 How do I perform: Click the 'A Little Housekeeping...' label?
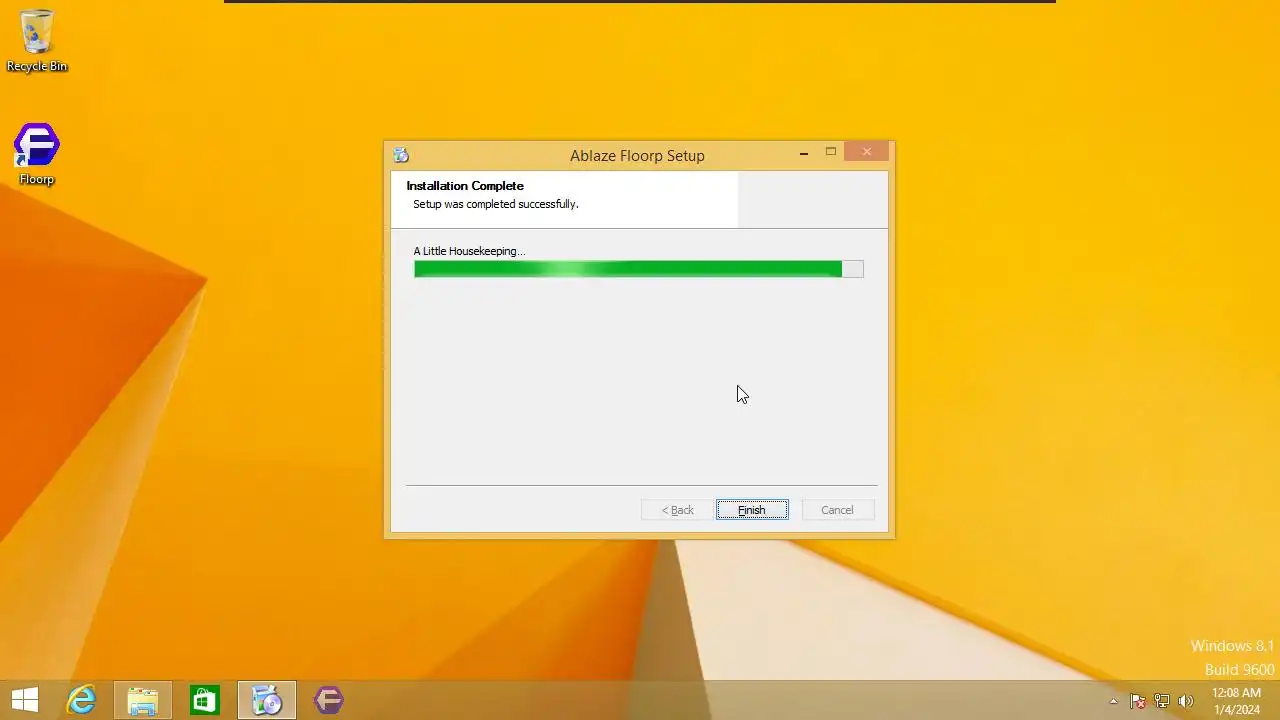(x=469, y=251)
